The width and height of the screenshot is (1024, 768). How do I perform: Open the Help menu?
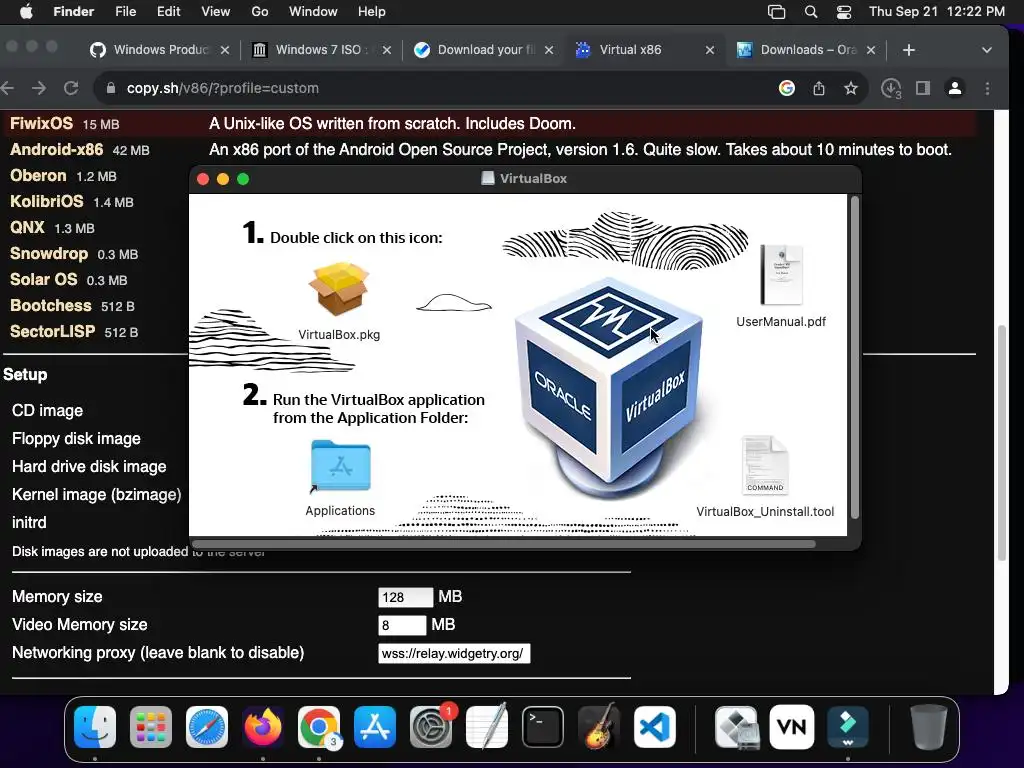pyautogui.click(x=372, y=12)
